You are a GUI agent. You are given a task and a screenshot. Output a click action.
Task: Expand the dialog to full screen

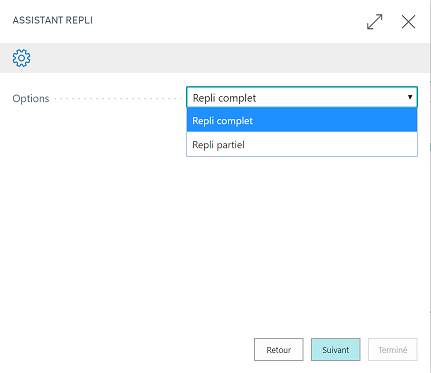coord(375,22)
